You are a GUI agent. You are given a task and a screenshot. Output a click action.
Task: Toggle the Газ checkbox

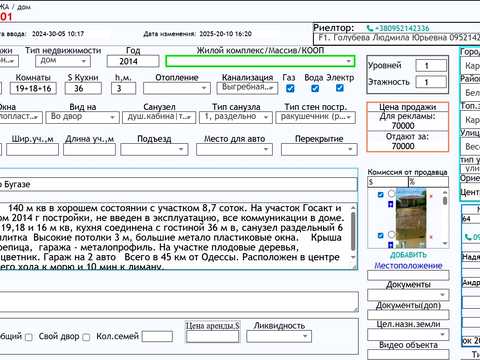[290, 88]
